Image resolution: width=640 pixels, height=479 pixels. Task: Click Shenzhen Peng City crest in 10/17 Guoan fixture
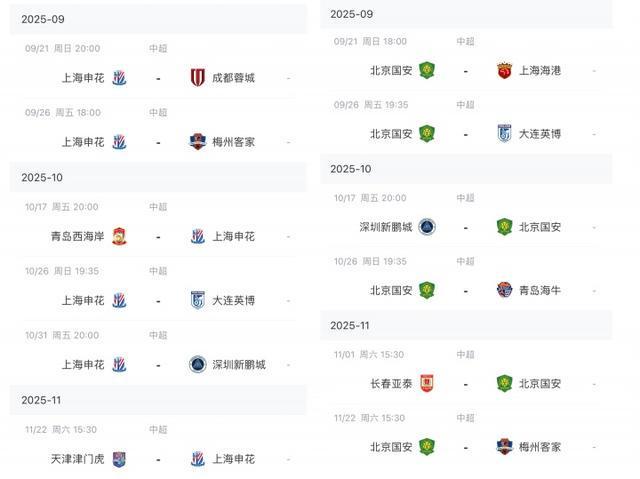pos(427,227)
